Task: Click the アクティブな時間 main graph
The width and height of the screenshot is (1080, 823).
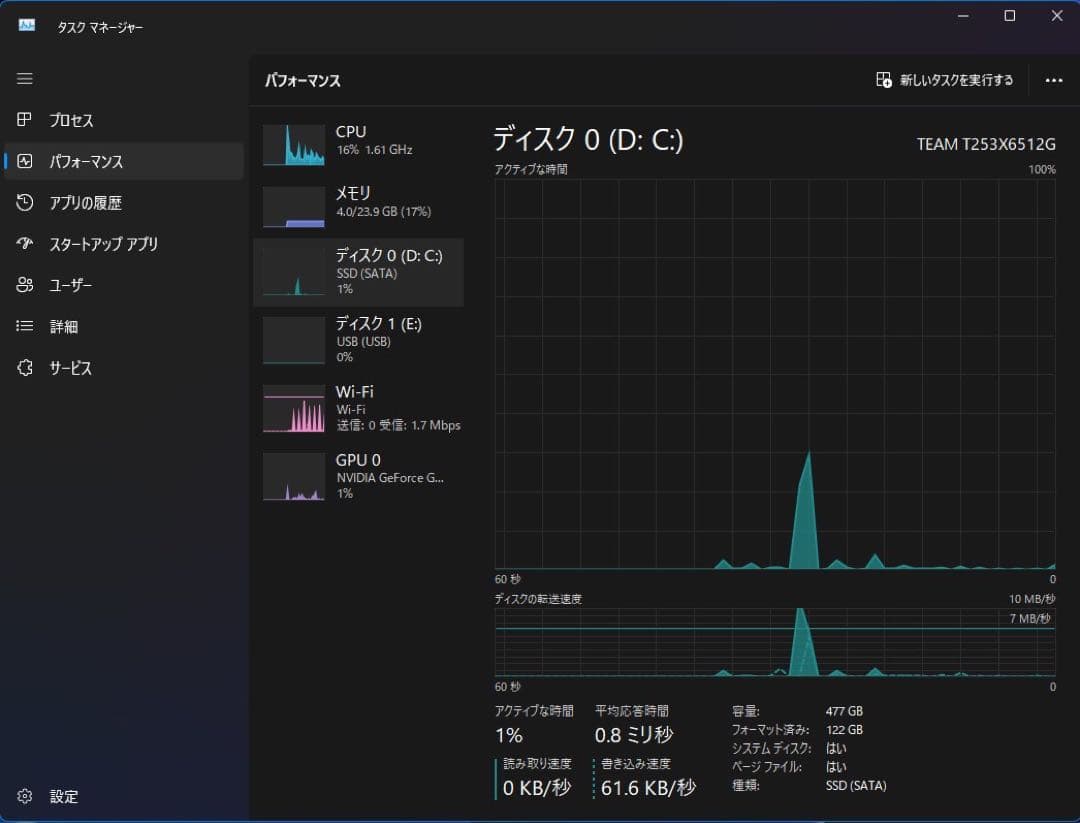Action: click(775, 374)
